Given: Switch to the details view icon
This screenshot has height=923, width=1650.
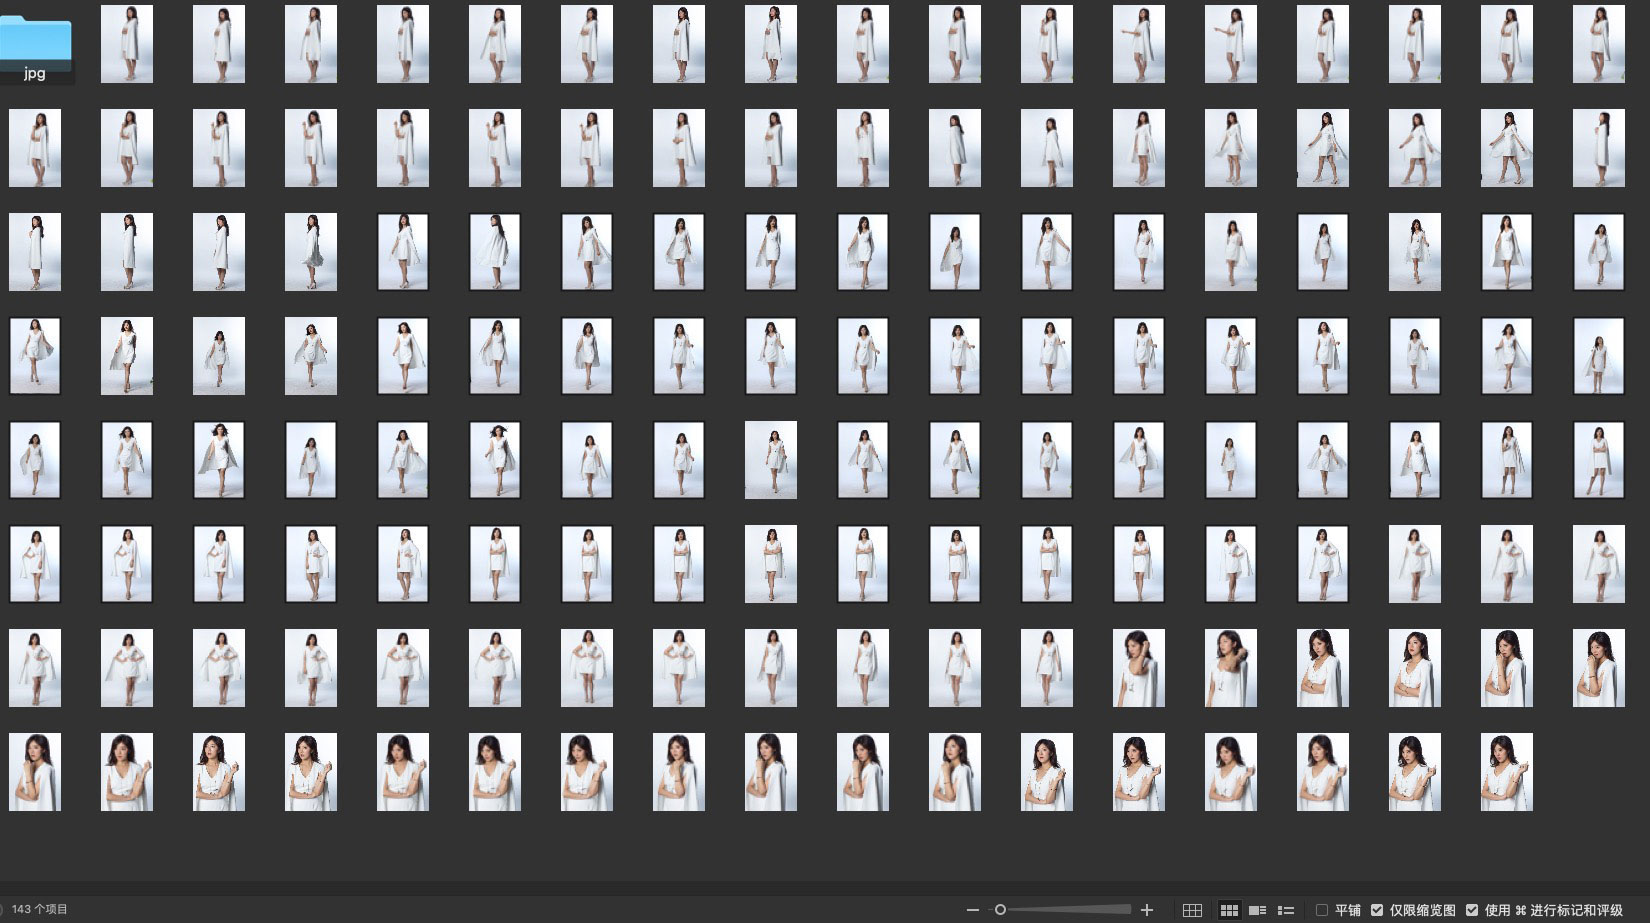Looking at the screenshot, I should pyautogui.click(x=1258, y=910).
